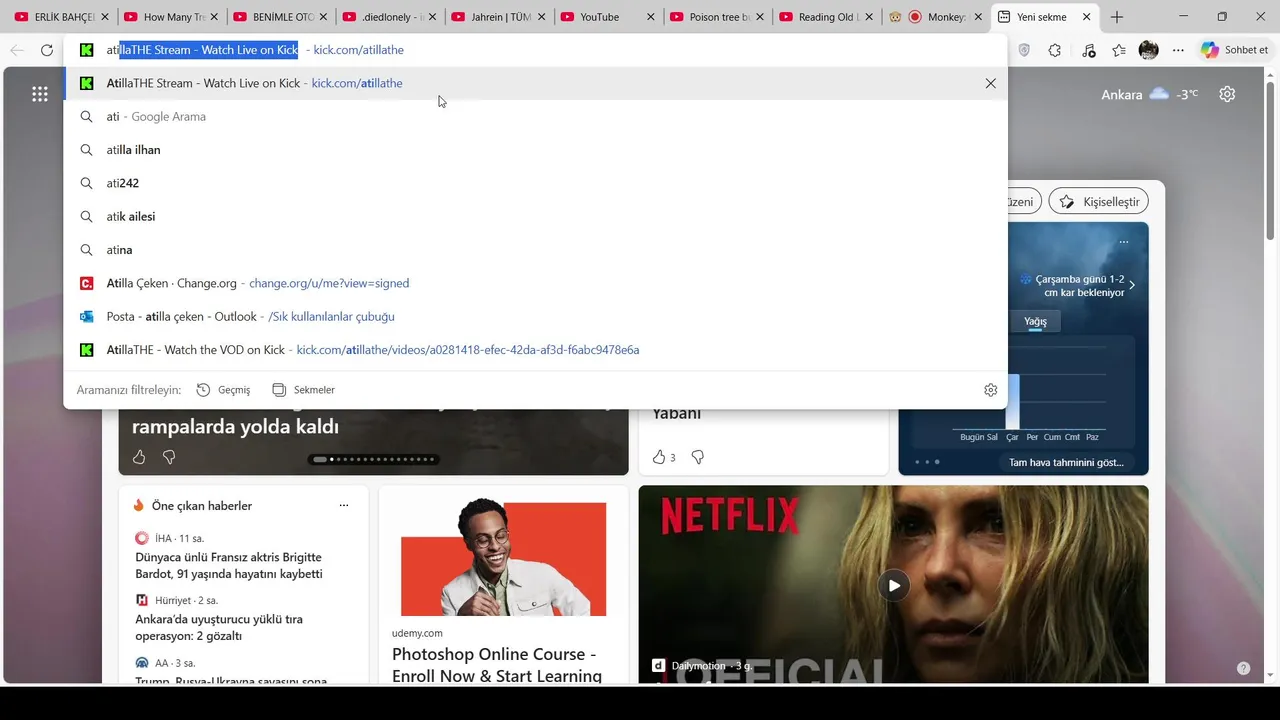
Task: Select the ati242 search suggestion
Action: click(x=535, y=183)
